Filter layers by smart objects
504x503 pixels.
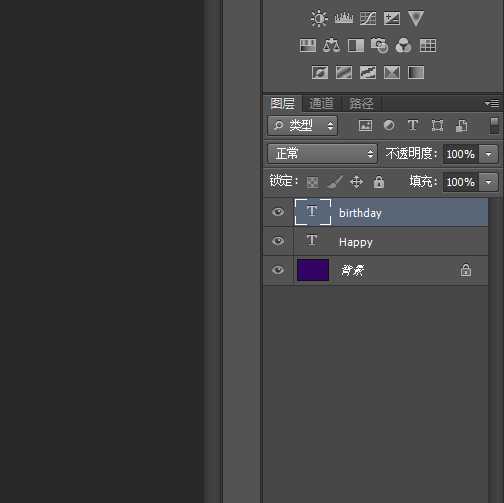point(462,126)
